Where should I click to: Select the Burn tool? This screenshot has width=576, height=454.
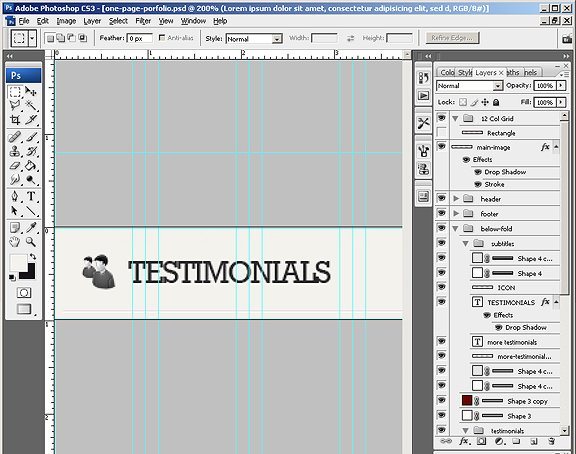pyautogui.click(x=31, y=180)
